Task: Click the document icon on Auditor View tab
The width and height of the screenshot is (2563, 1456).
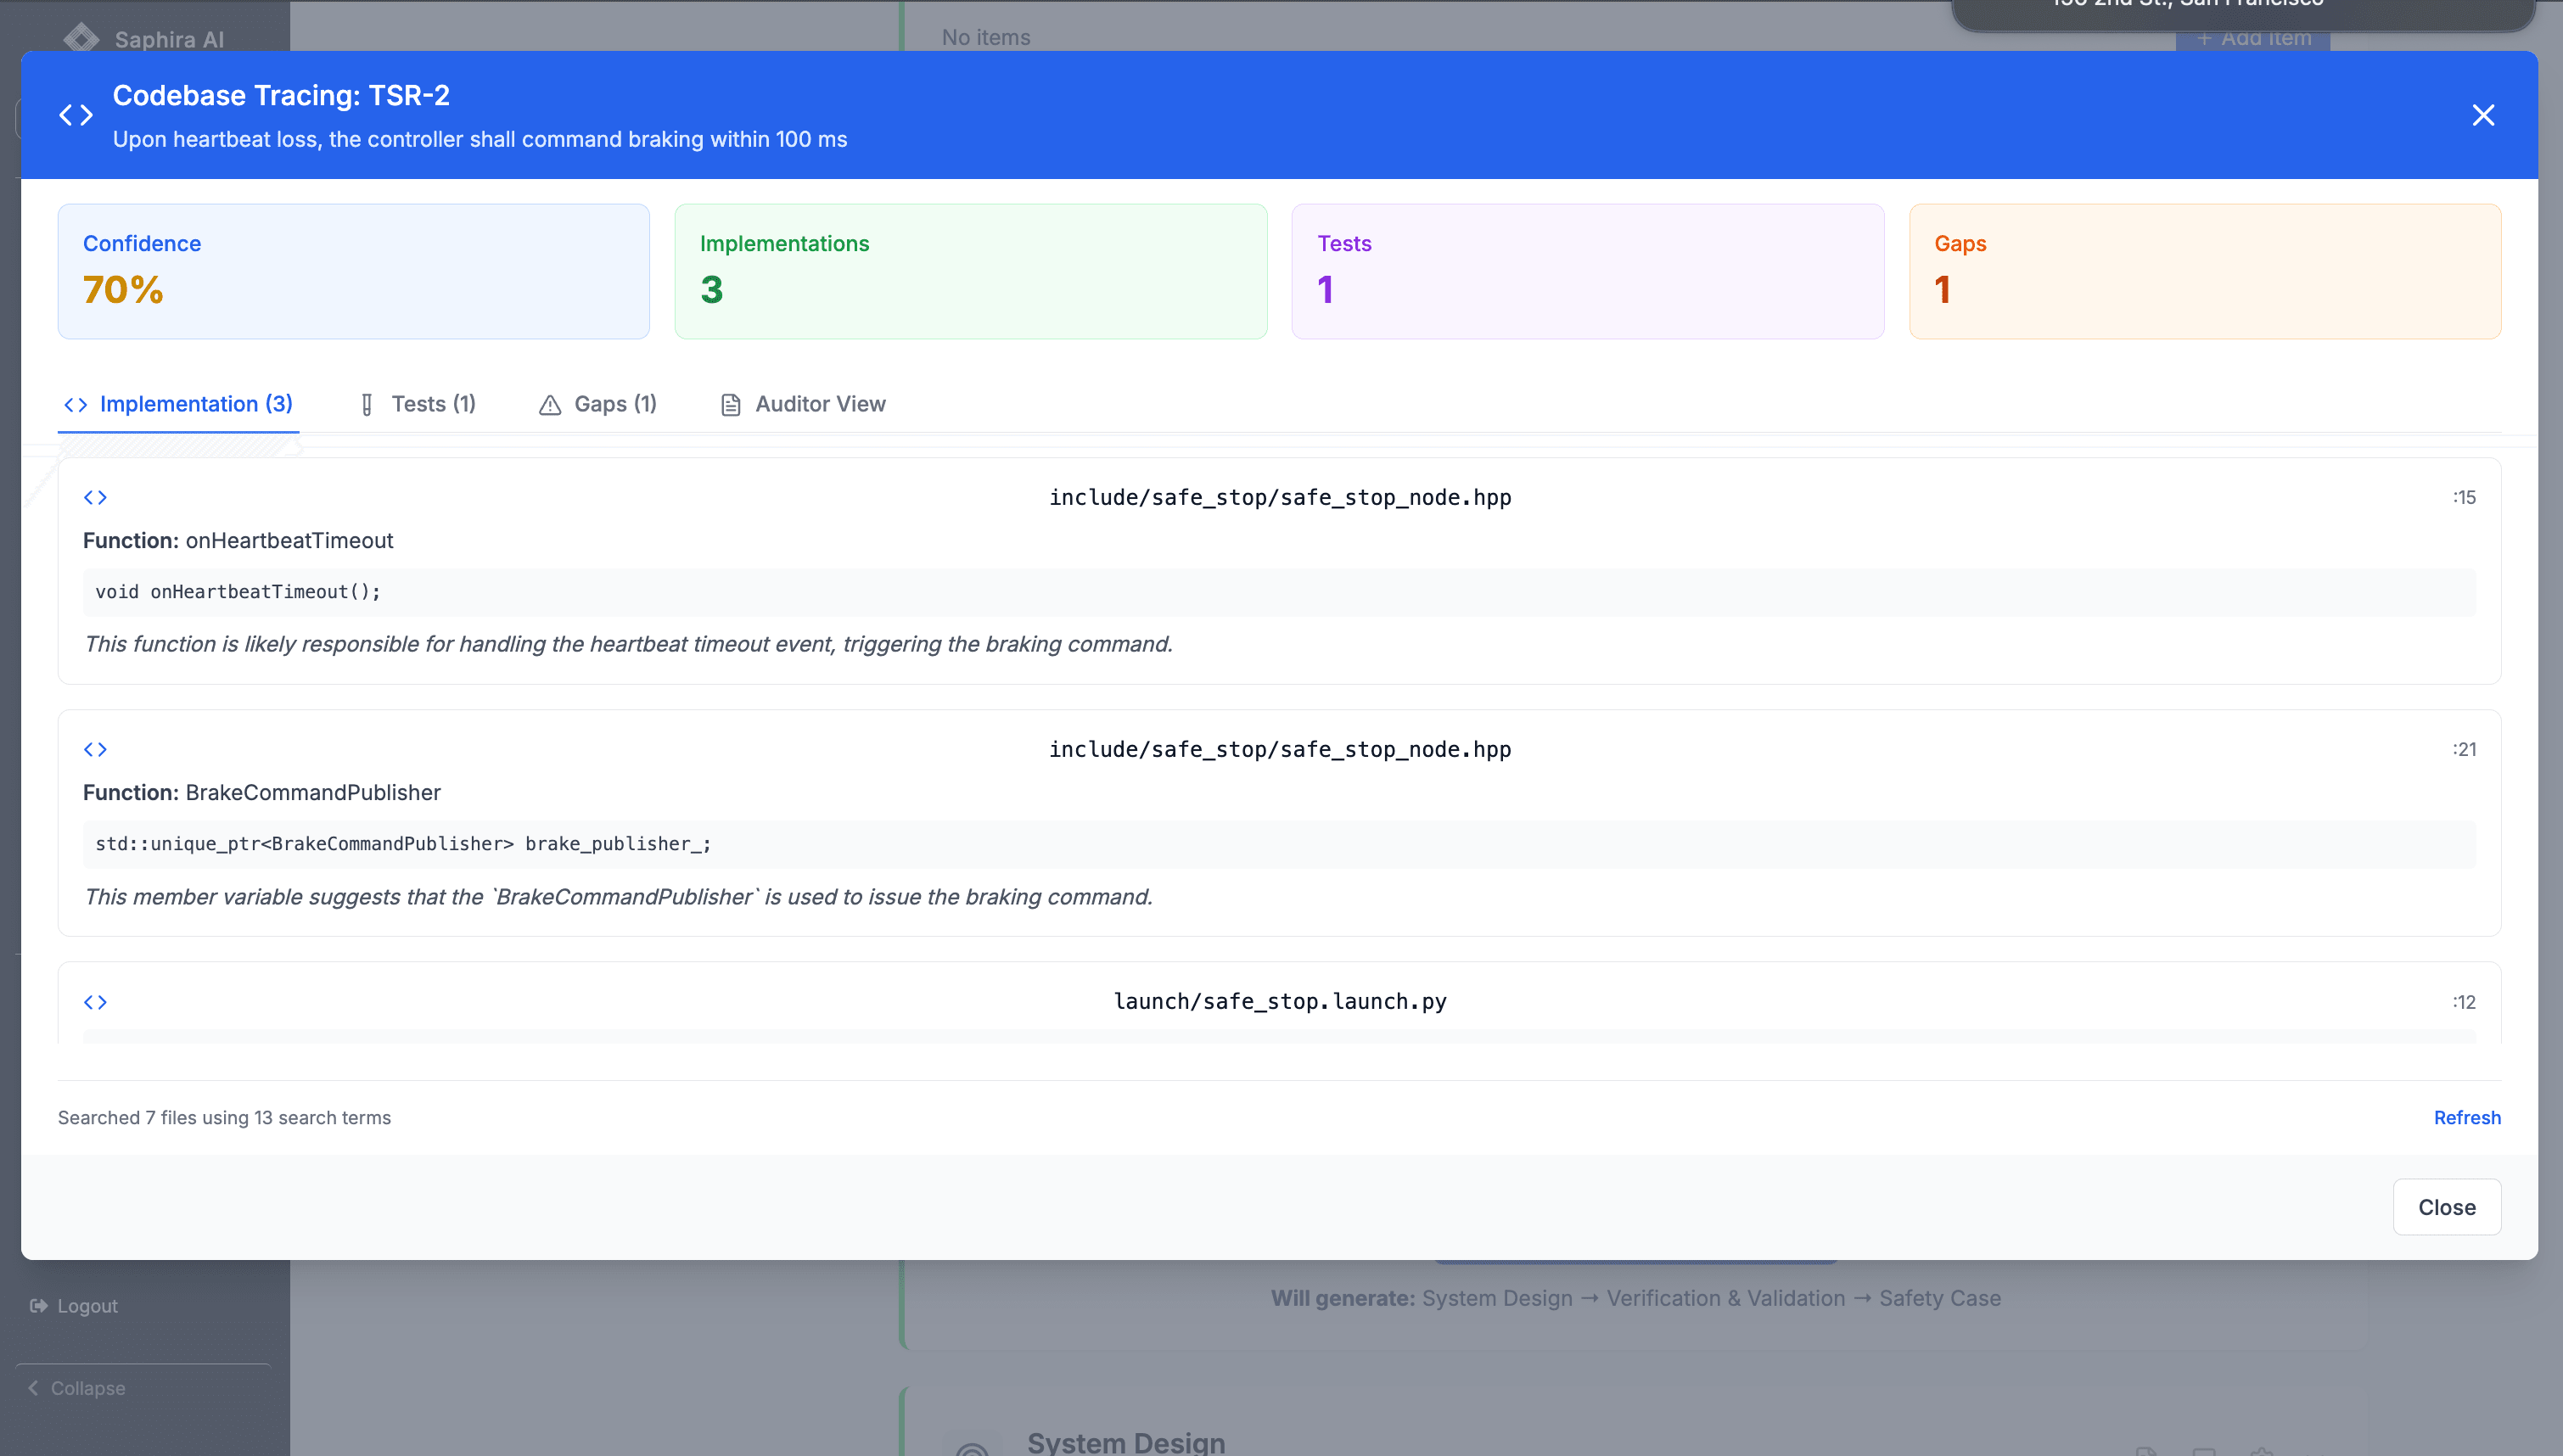Action: pos(731,405)
